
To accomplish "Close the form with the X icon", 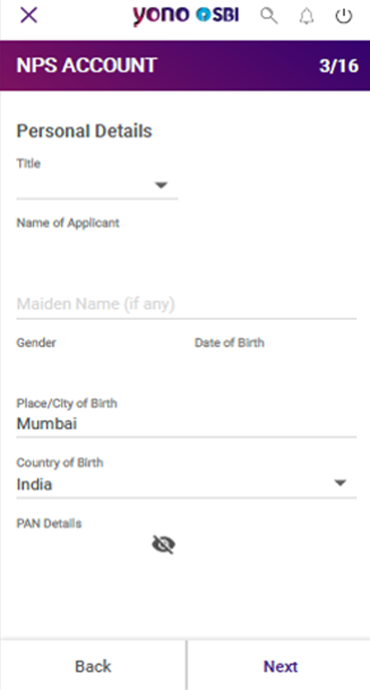I will pos(29,16).
